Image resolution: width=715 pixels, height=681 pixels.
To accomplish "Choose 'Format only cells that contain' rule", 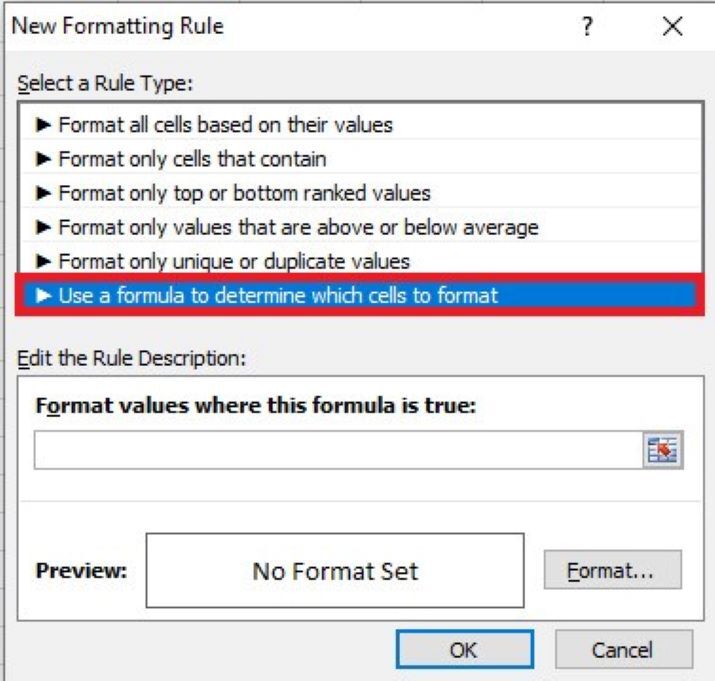I will (x=192, y=159).
